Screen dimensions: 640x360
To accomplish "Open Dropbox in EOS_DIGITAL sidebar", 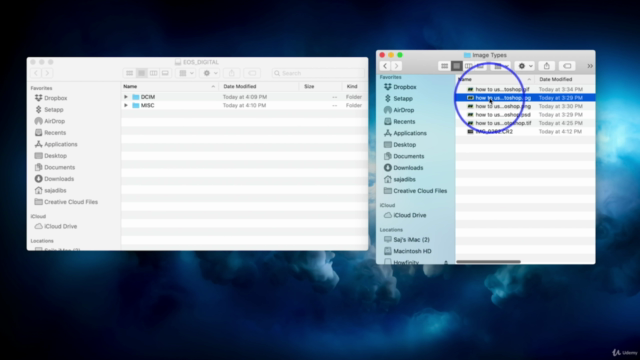I will (51, 98).
